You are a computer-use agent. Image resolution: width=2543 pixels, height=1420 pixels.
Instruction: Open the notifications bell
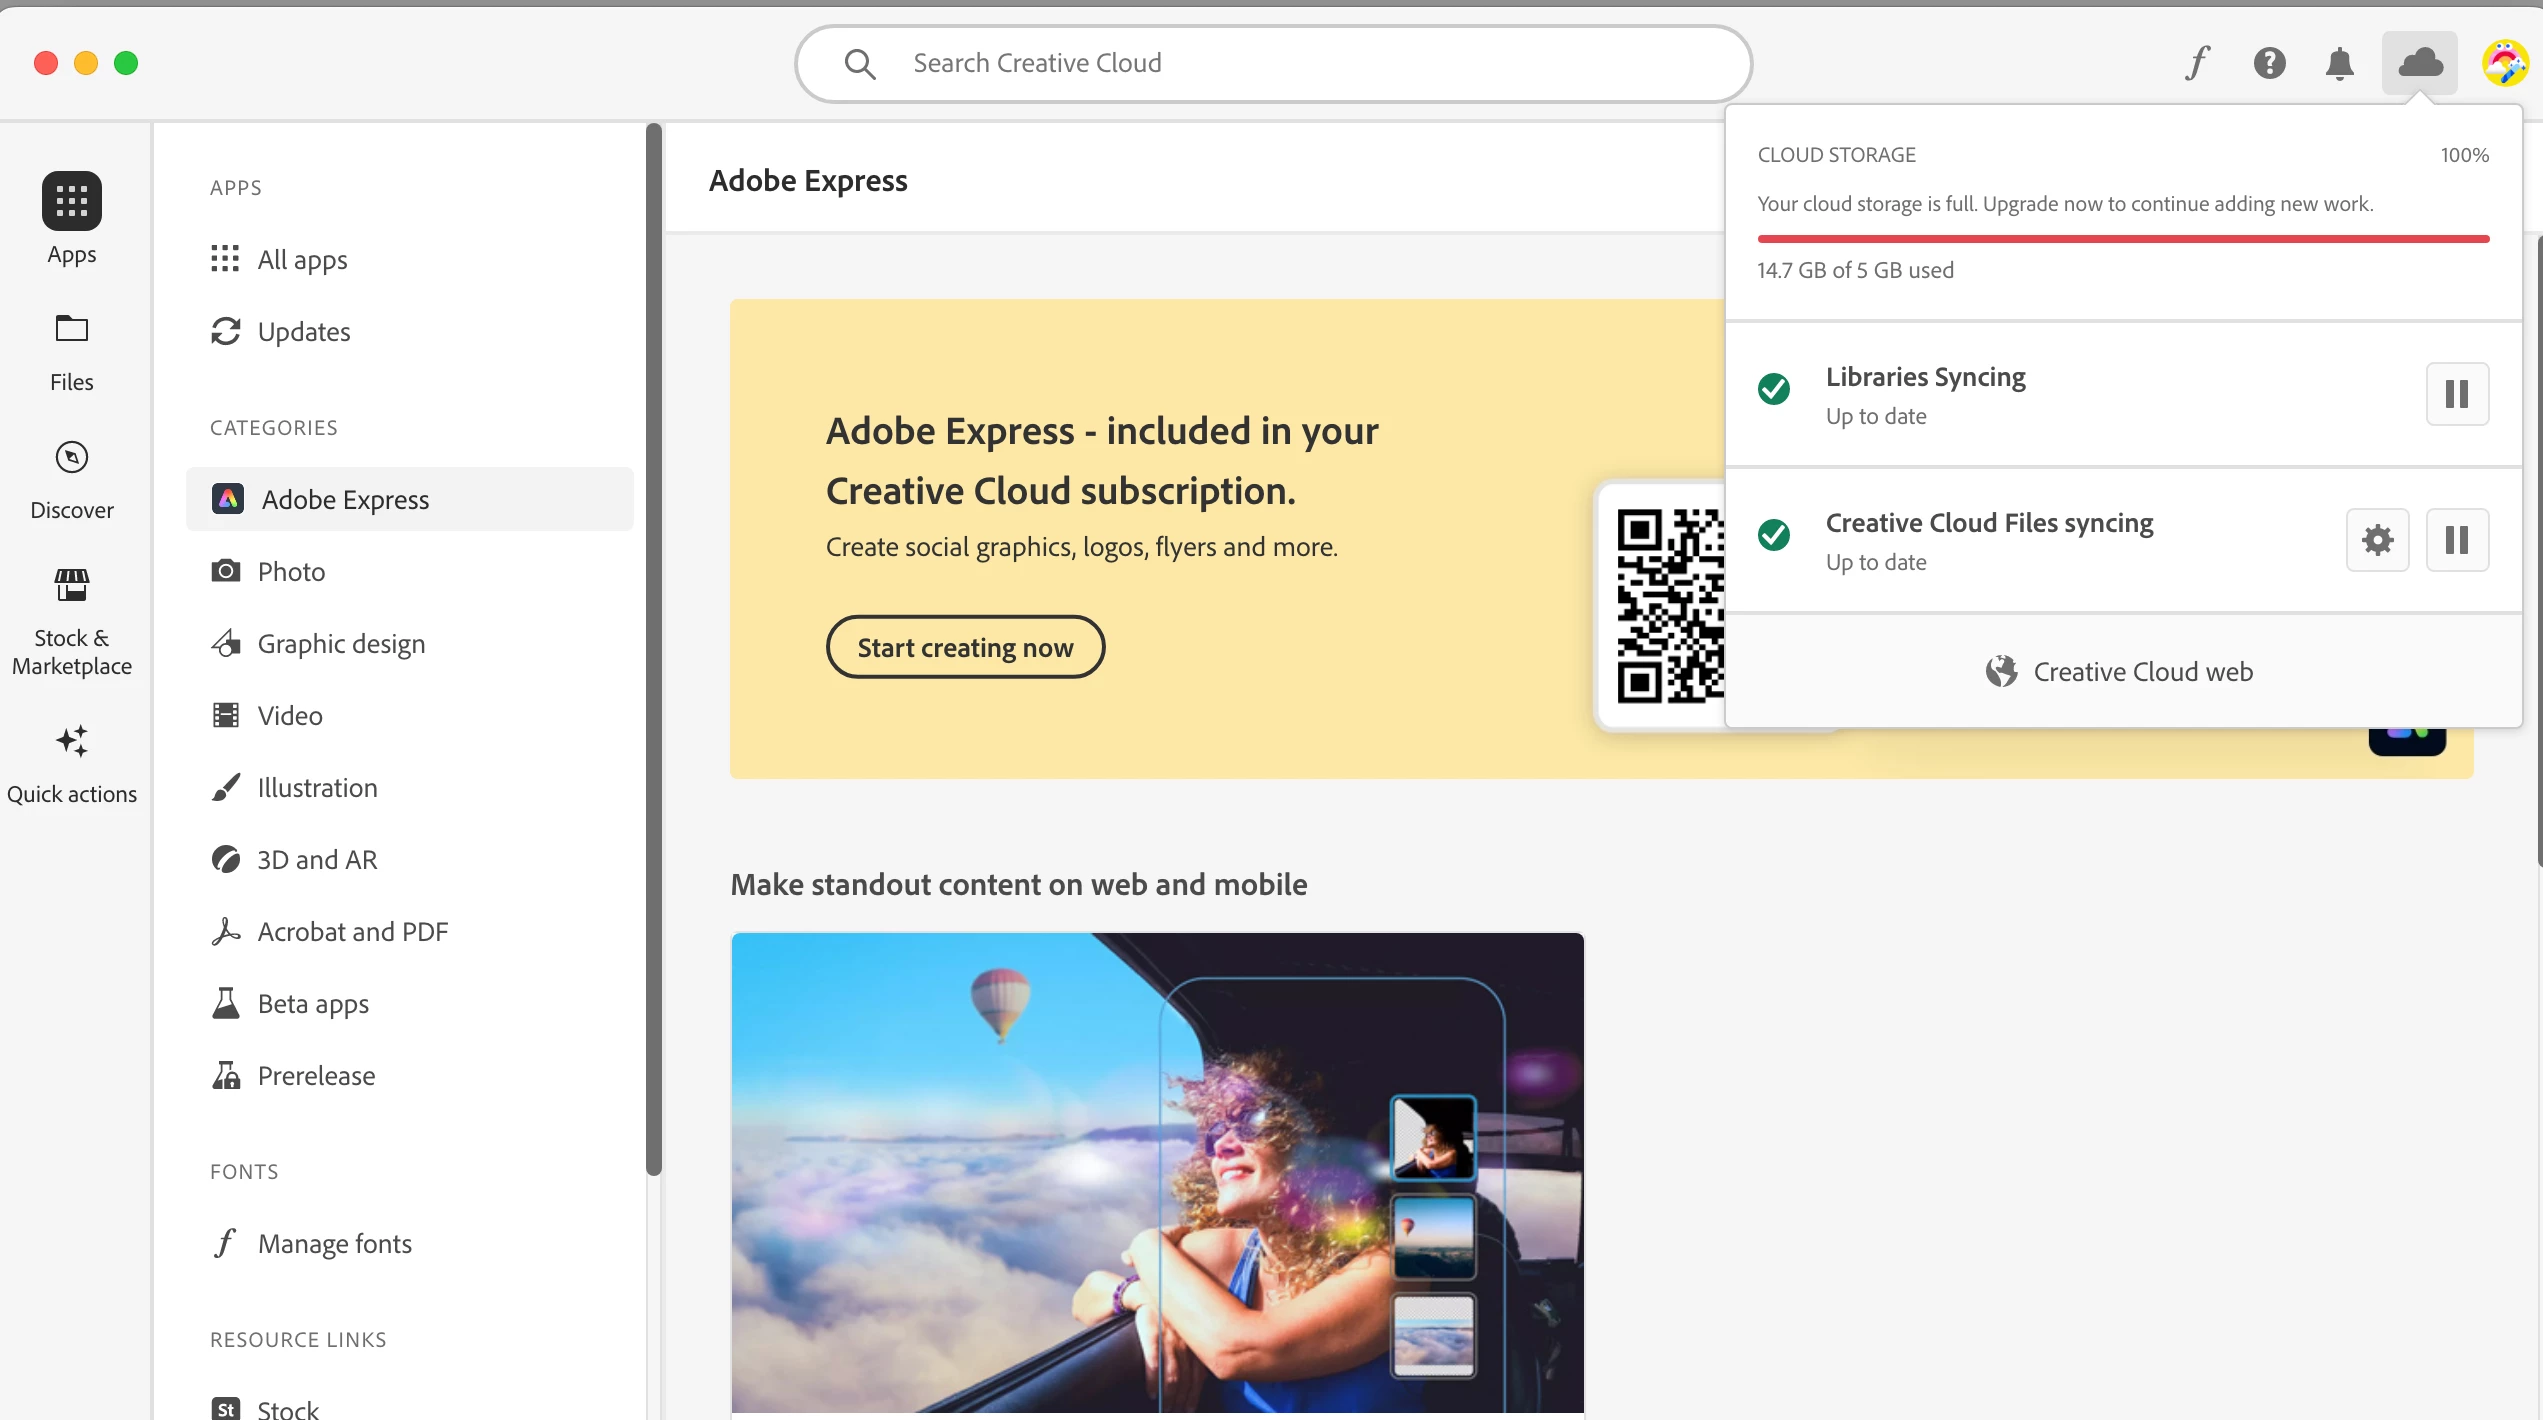[2339, 63]
